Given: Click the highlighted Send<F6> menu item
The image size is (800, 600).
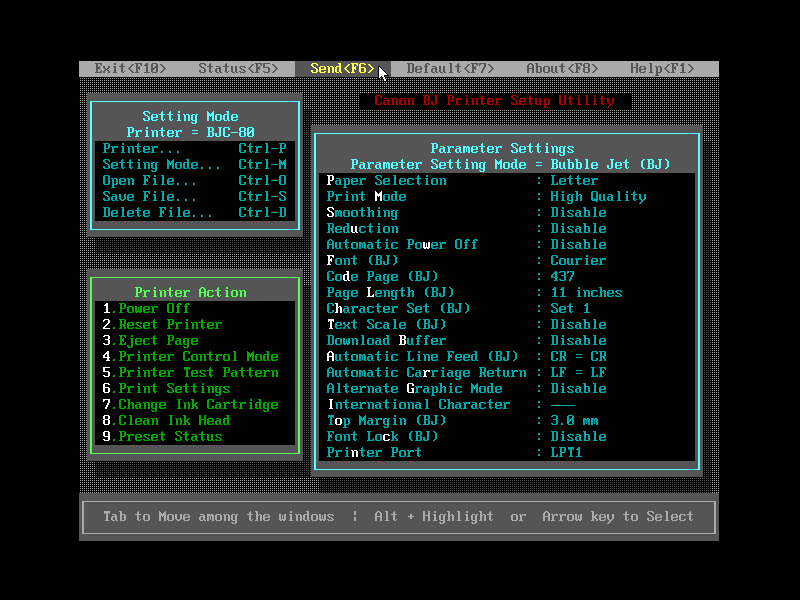Looking at the screenshot, I should click(x=342, y=68).
